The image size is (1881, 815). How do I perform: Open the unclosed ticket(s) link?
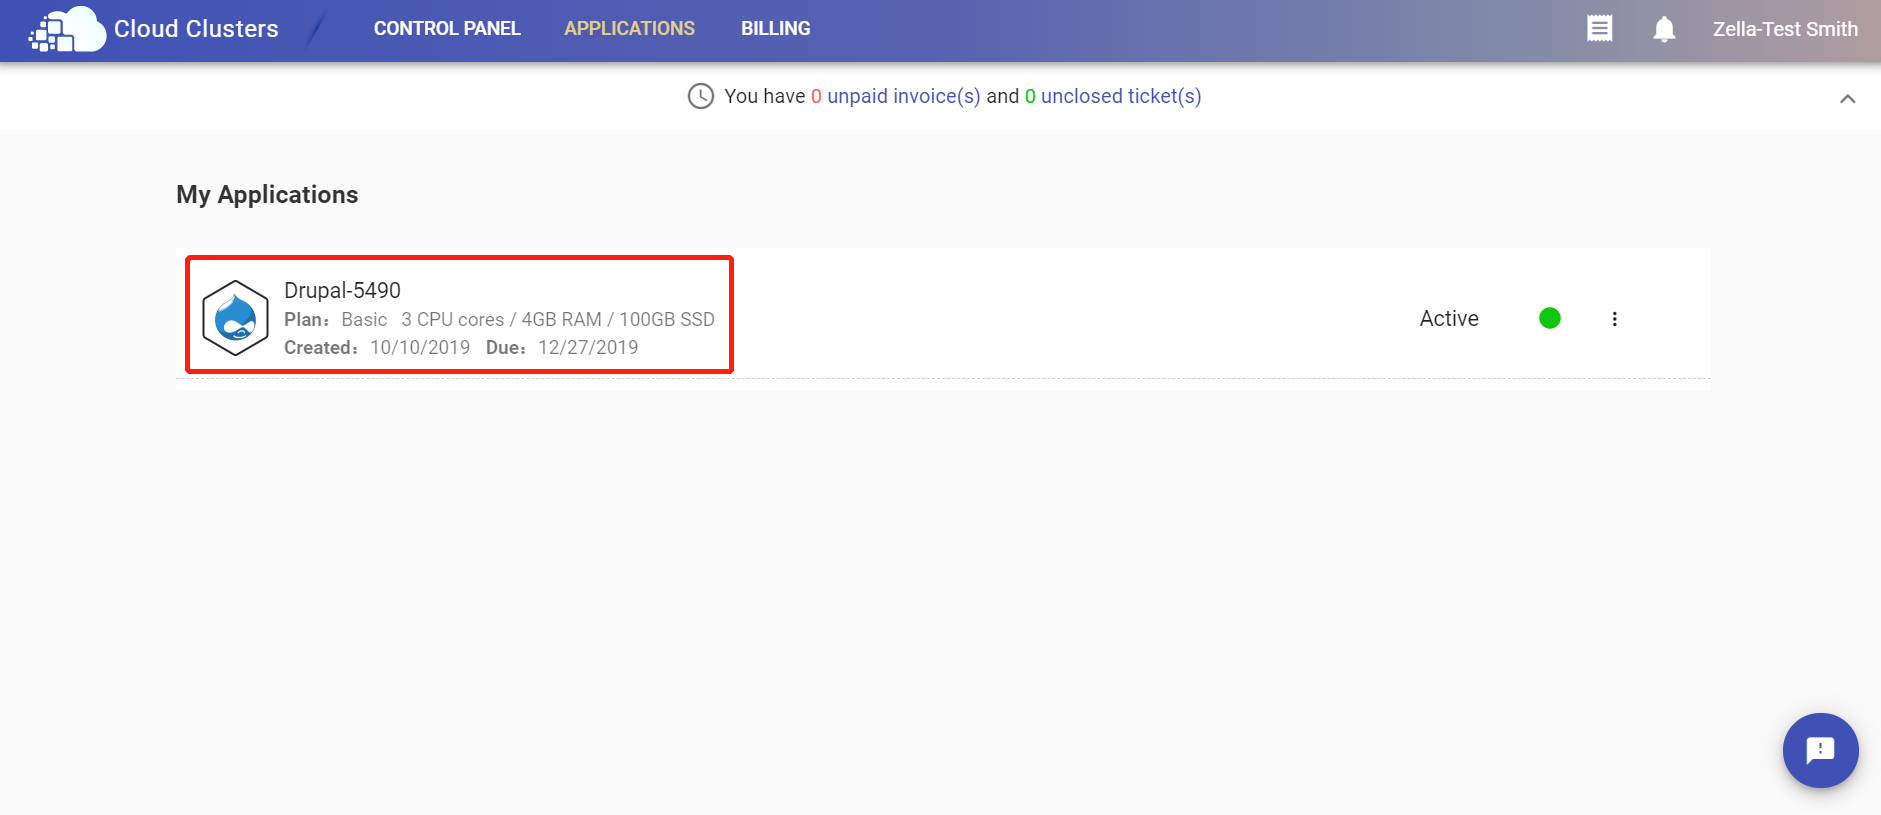[x=1121, y=96]
